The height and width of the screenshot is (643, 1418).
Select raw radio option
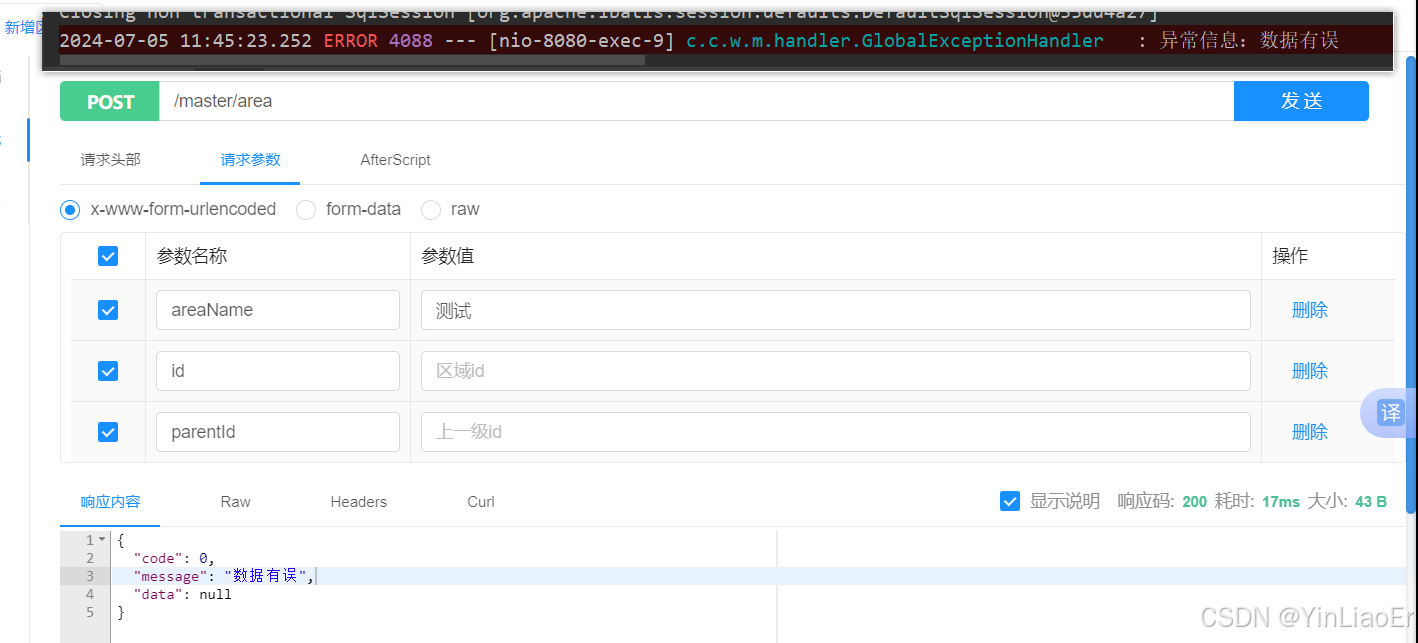click(431, 209)
